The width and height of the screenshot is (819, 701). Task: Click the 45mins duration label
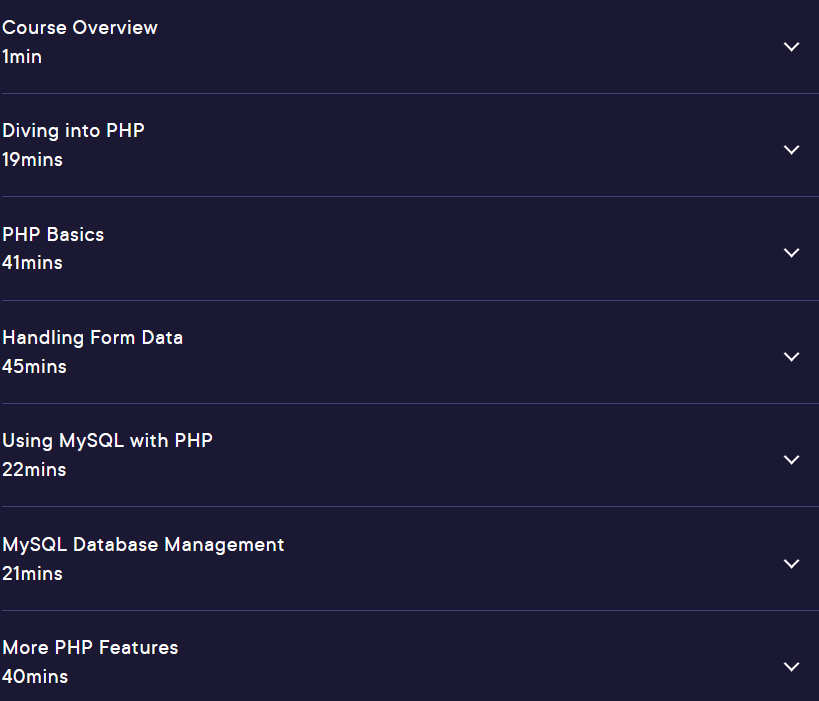34,366
